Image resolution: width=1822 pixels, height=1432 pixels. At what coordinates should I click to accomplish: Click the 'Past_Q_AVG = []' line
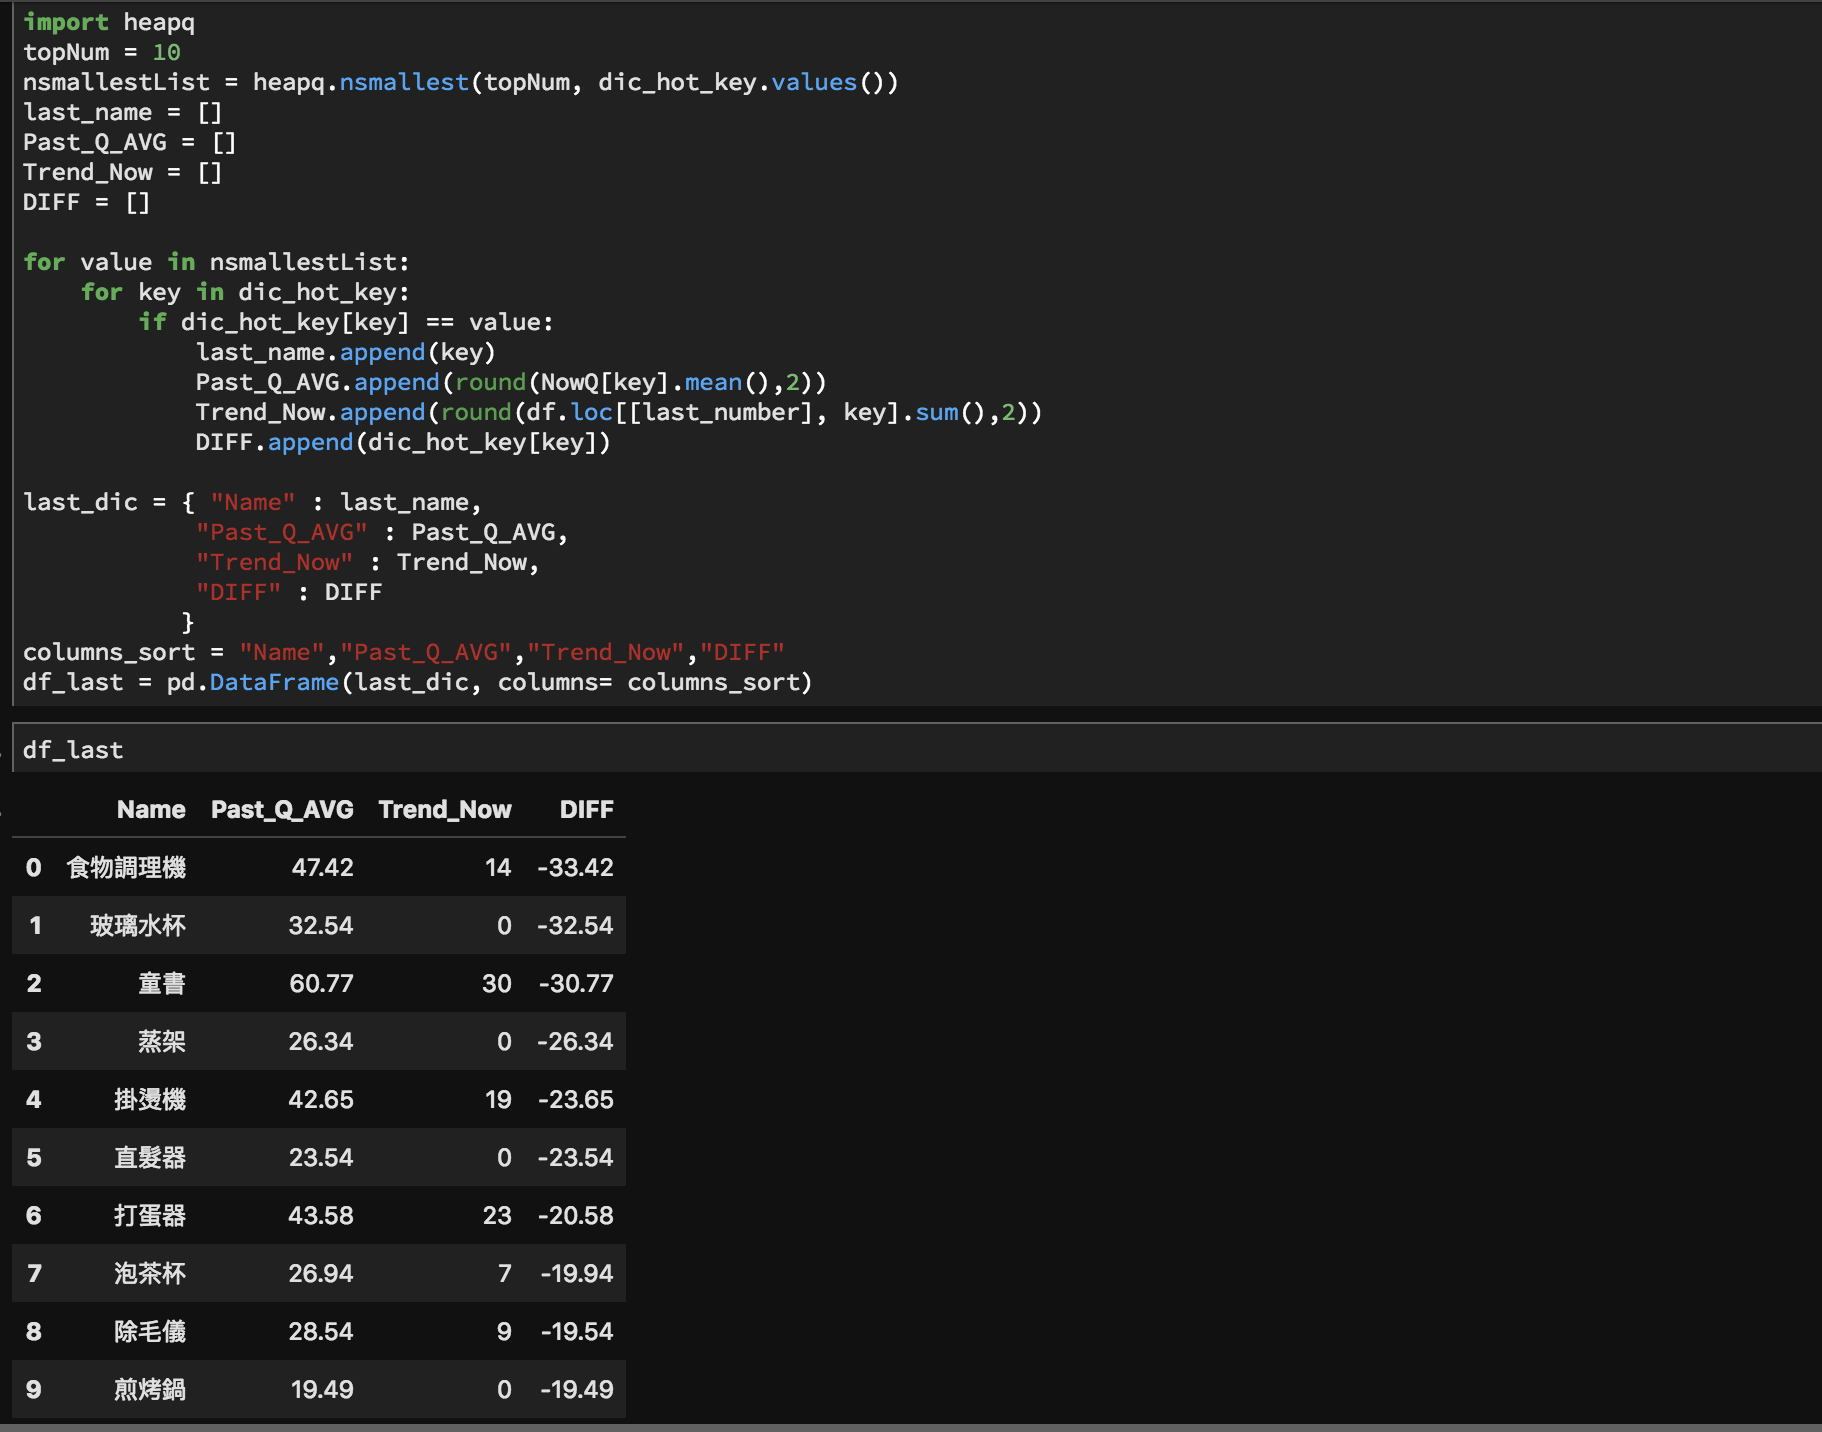point(130,142)
